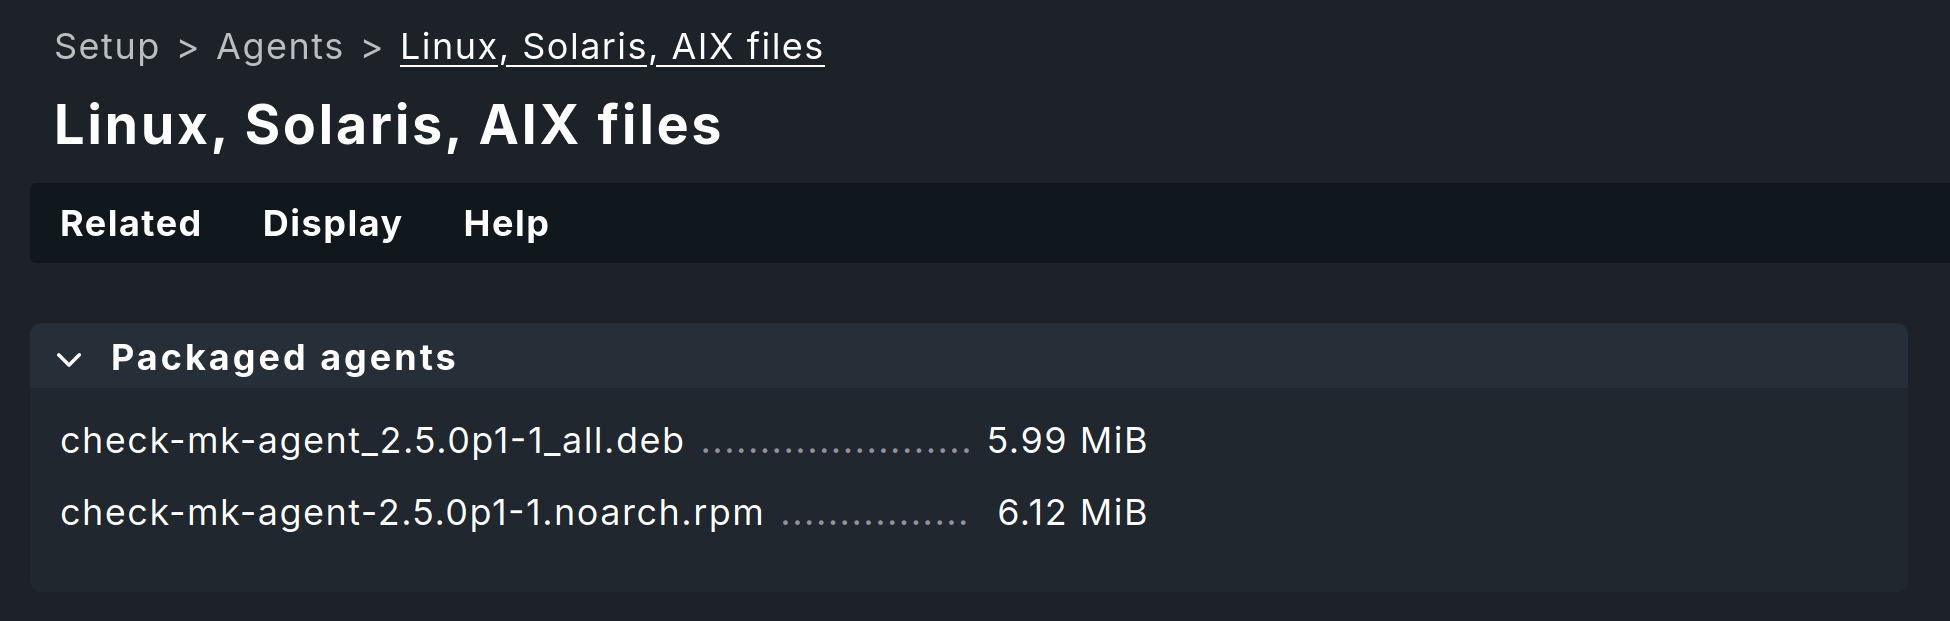Download the check-mk-agent-2.5.0p1-1.noarch.rpm package
This screenshot has height=621, width=1950.
(x=410, y=512)
